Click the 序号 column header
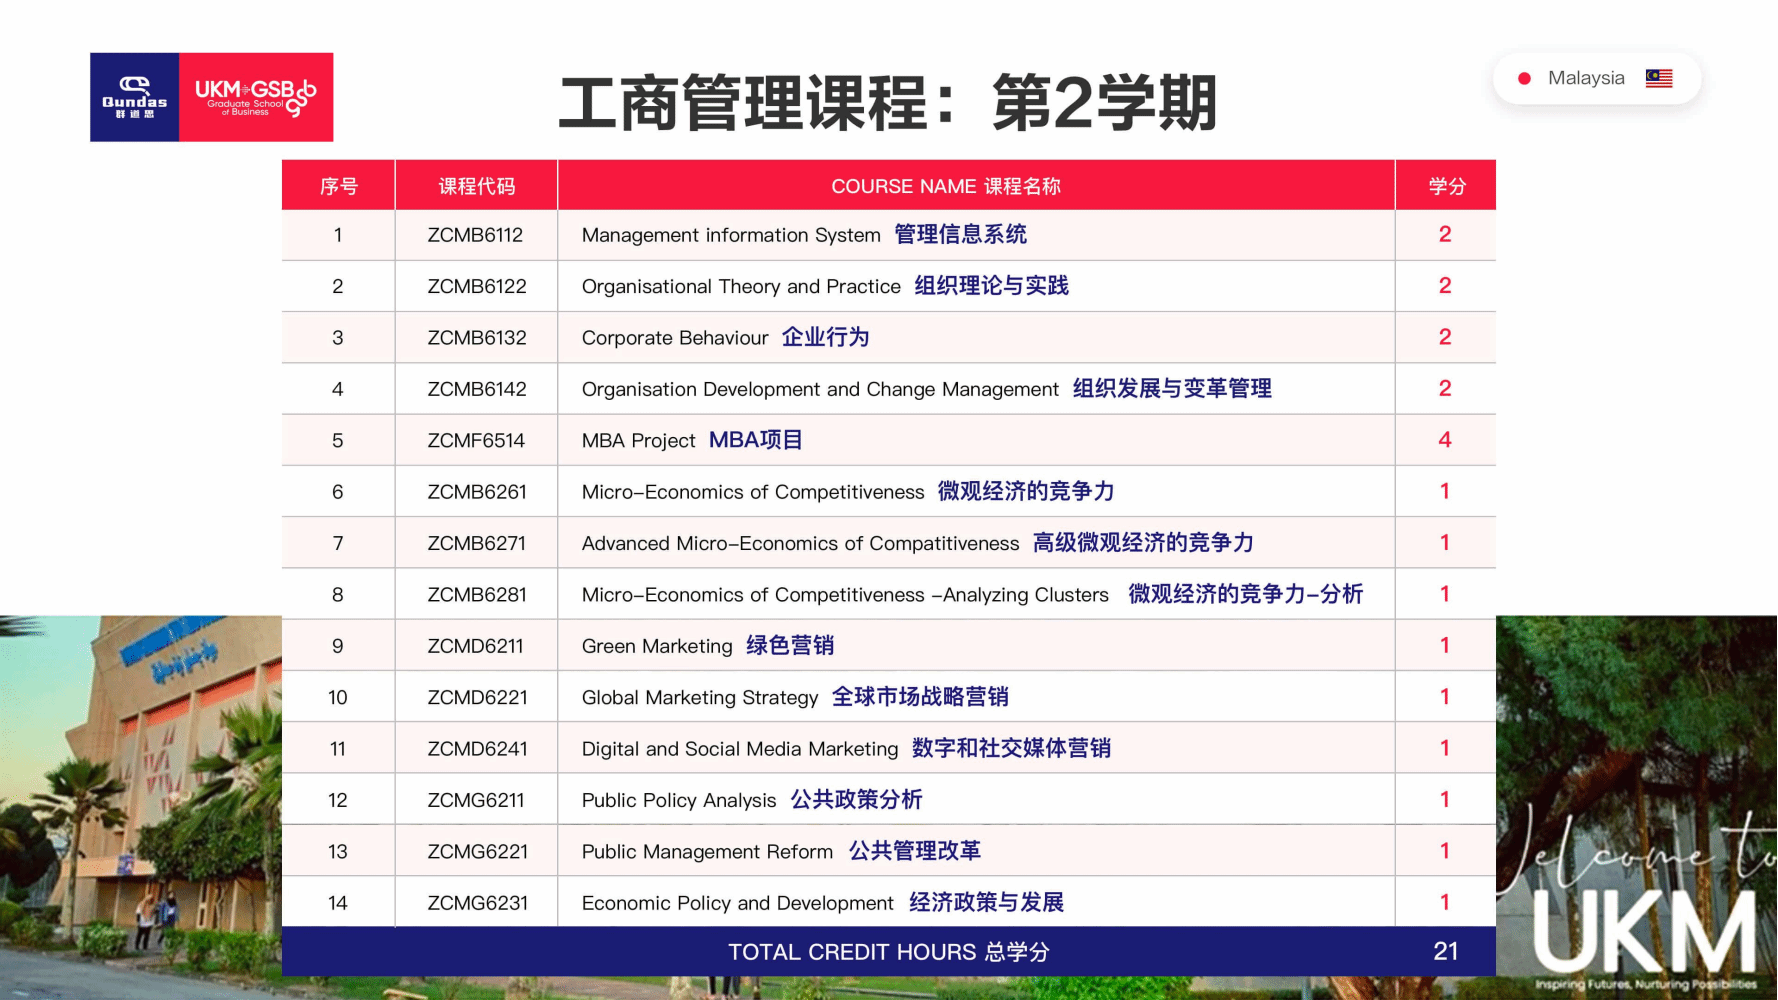This screenshot has height=1000, width=1778. (x=338, y=186)
